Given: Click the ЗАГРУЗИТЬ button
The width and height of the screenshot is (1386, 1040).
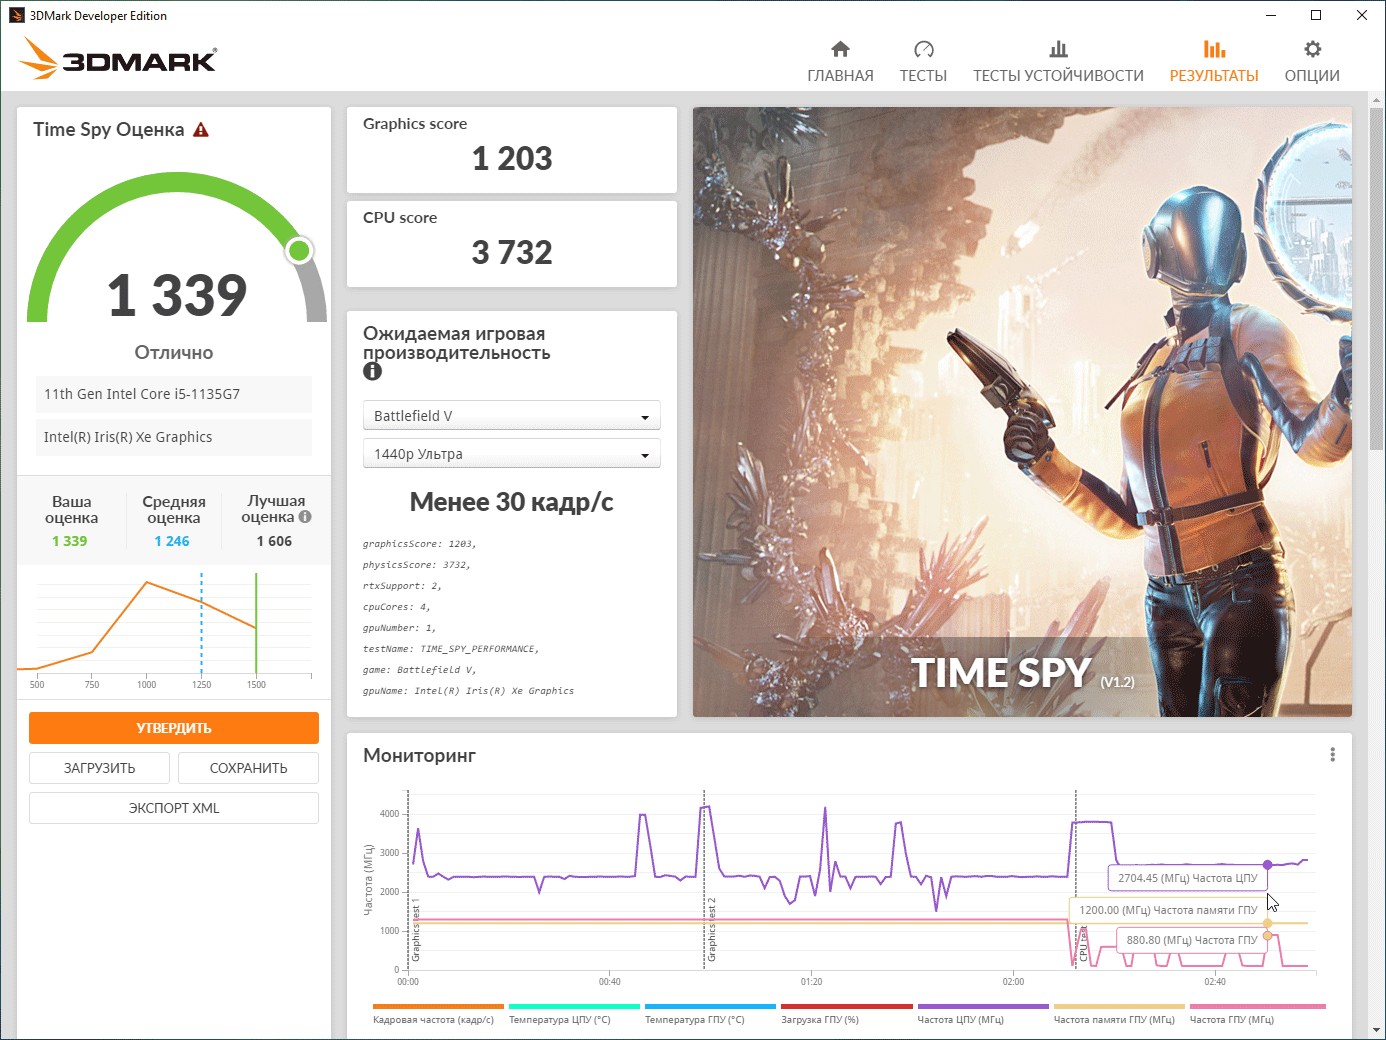Looking at the screenshot, I should pos(100,768).
